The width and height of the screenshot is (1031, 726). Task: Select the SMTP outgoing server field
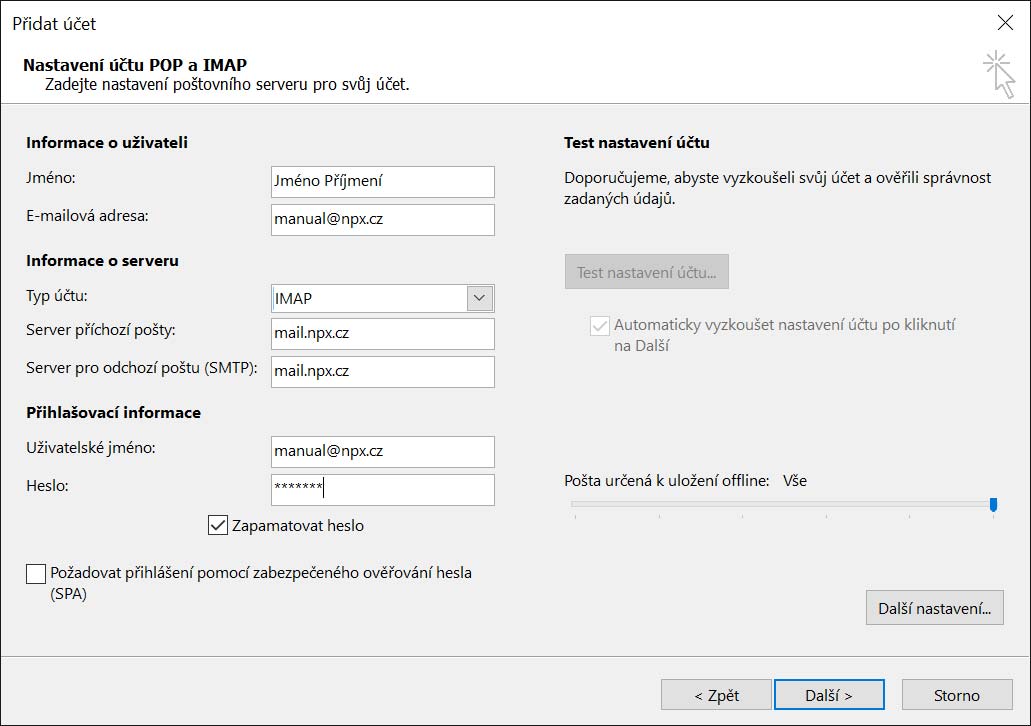(382, 372)
